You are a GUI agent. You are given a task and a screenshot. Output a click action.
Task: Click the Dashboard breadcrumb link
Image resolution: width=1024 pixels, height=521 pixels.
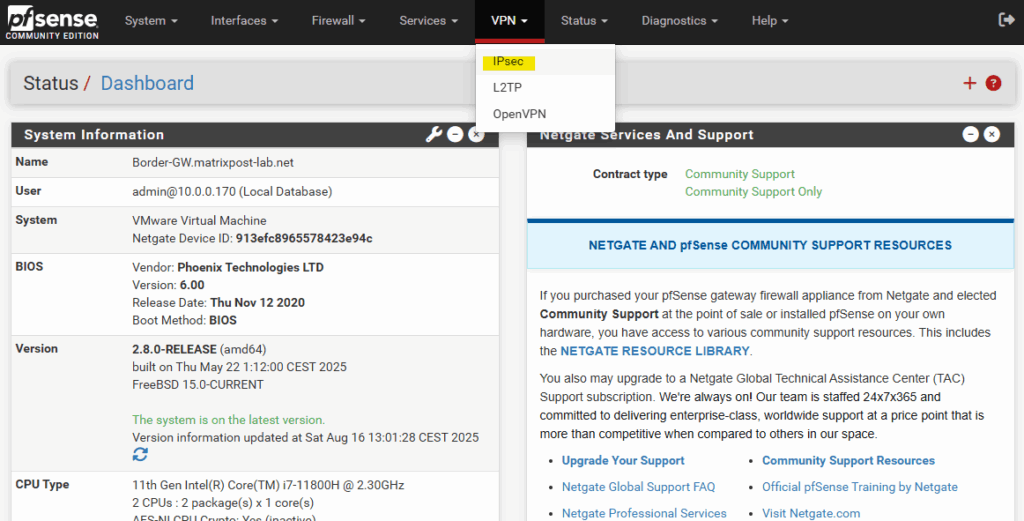[x=147, y=84]
